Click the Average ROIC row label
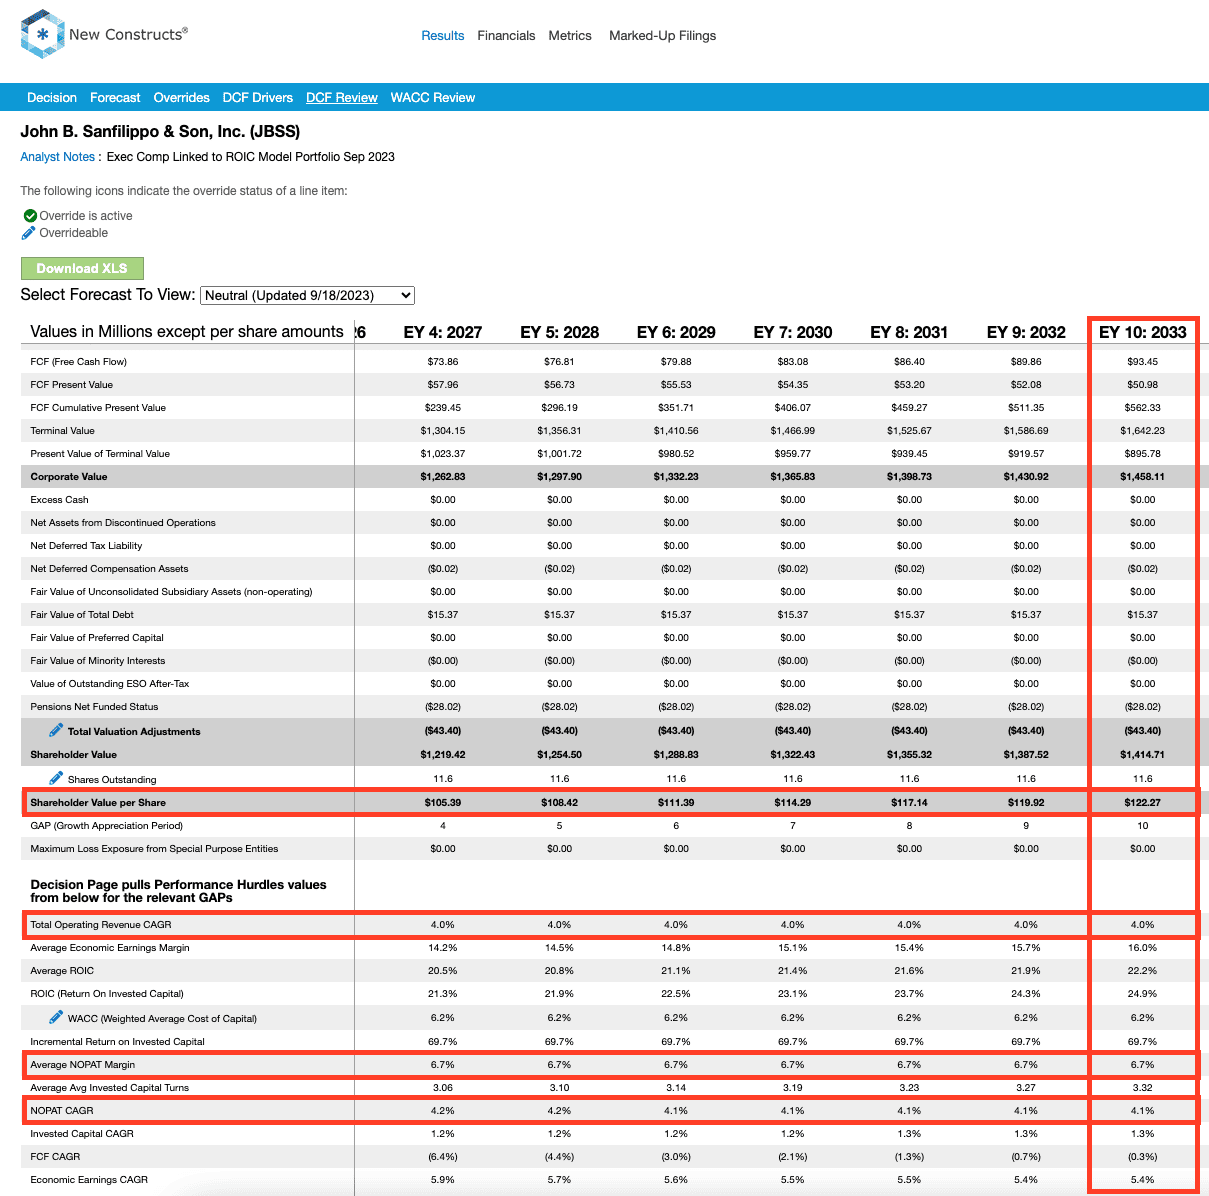1209x1196 pixels. point(62,970)
